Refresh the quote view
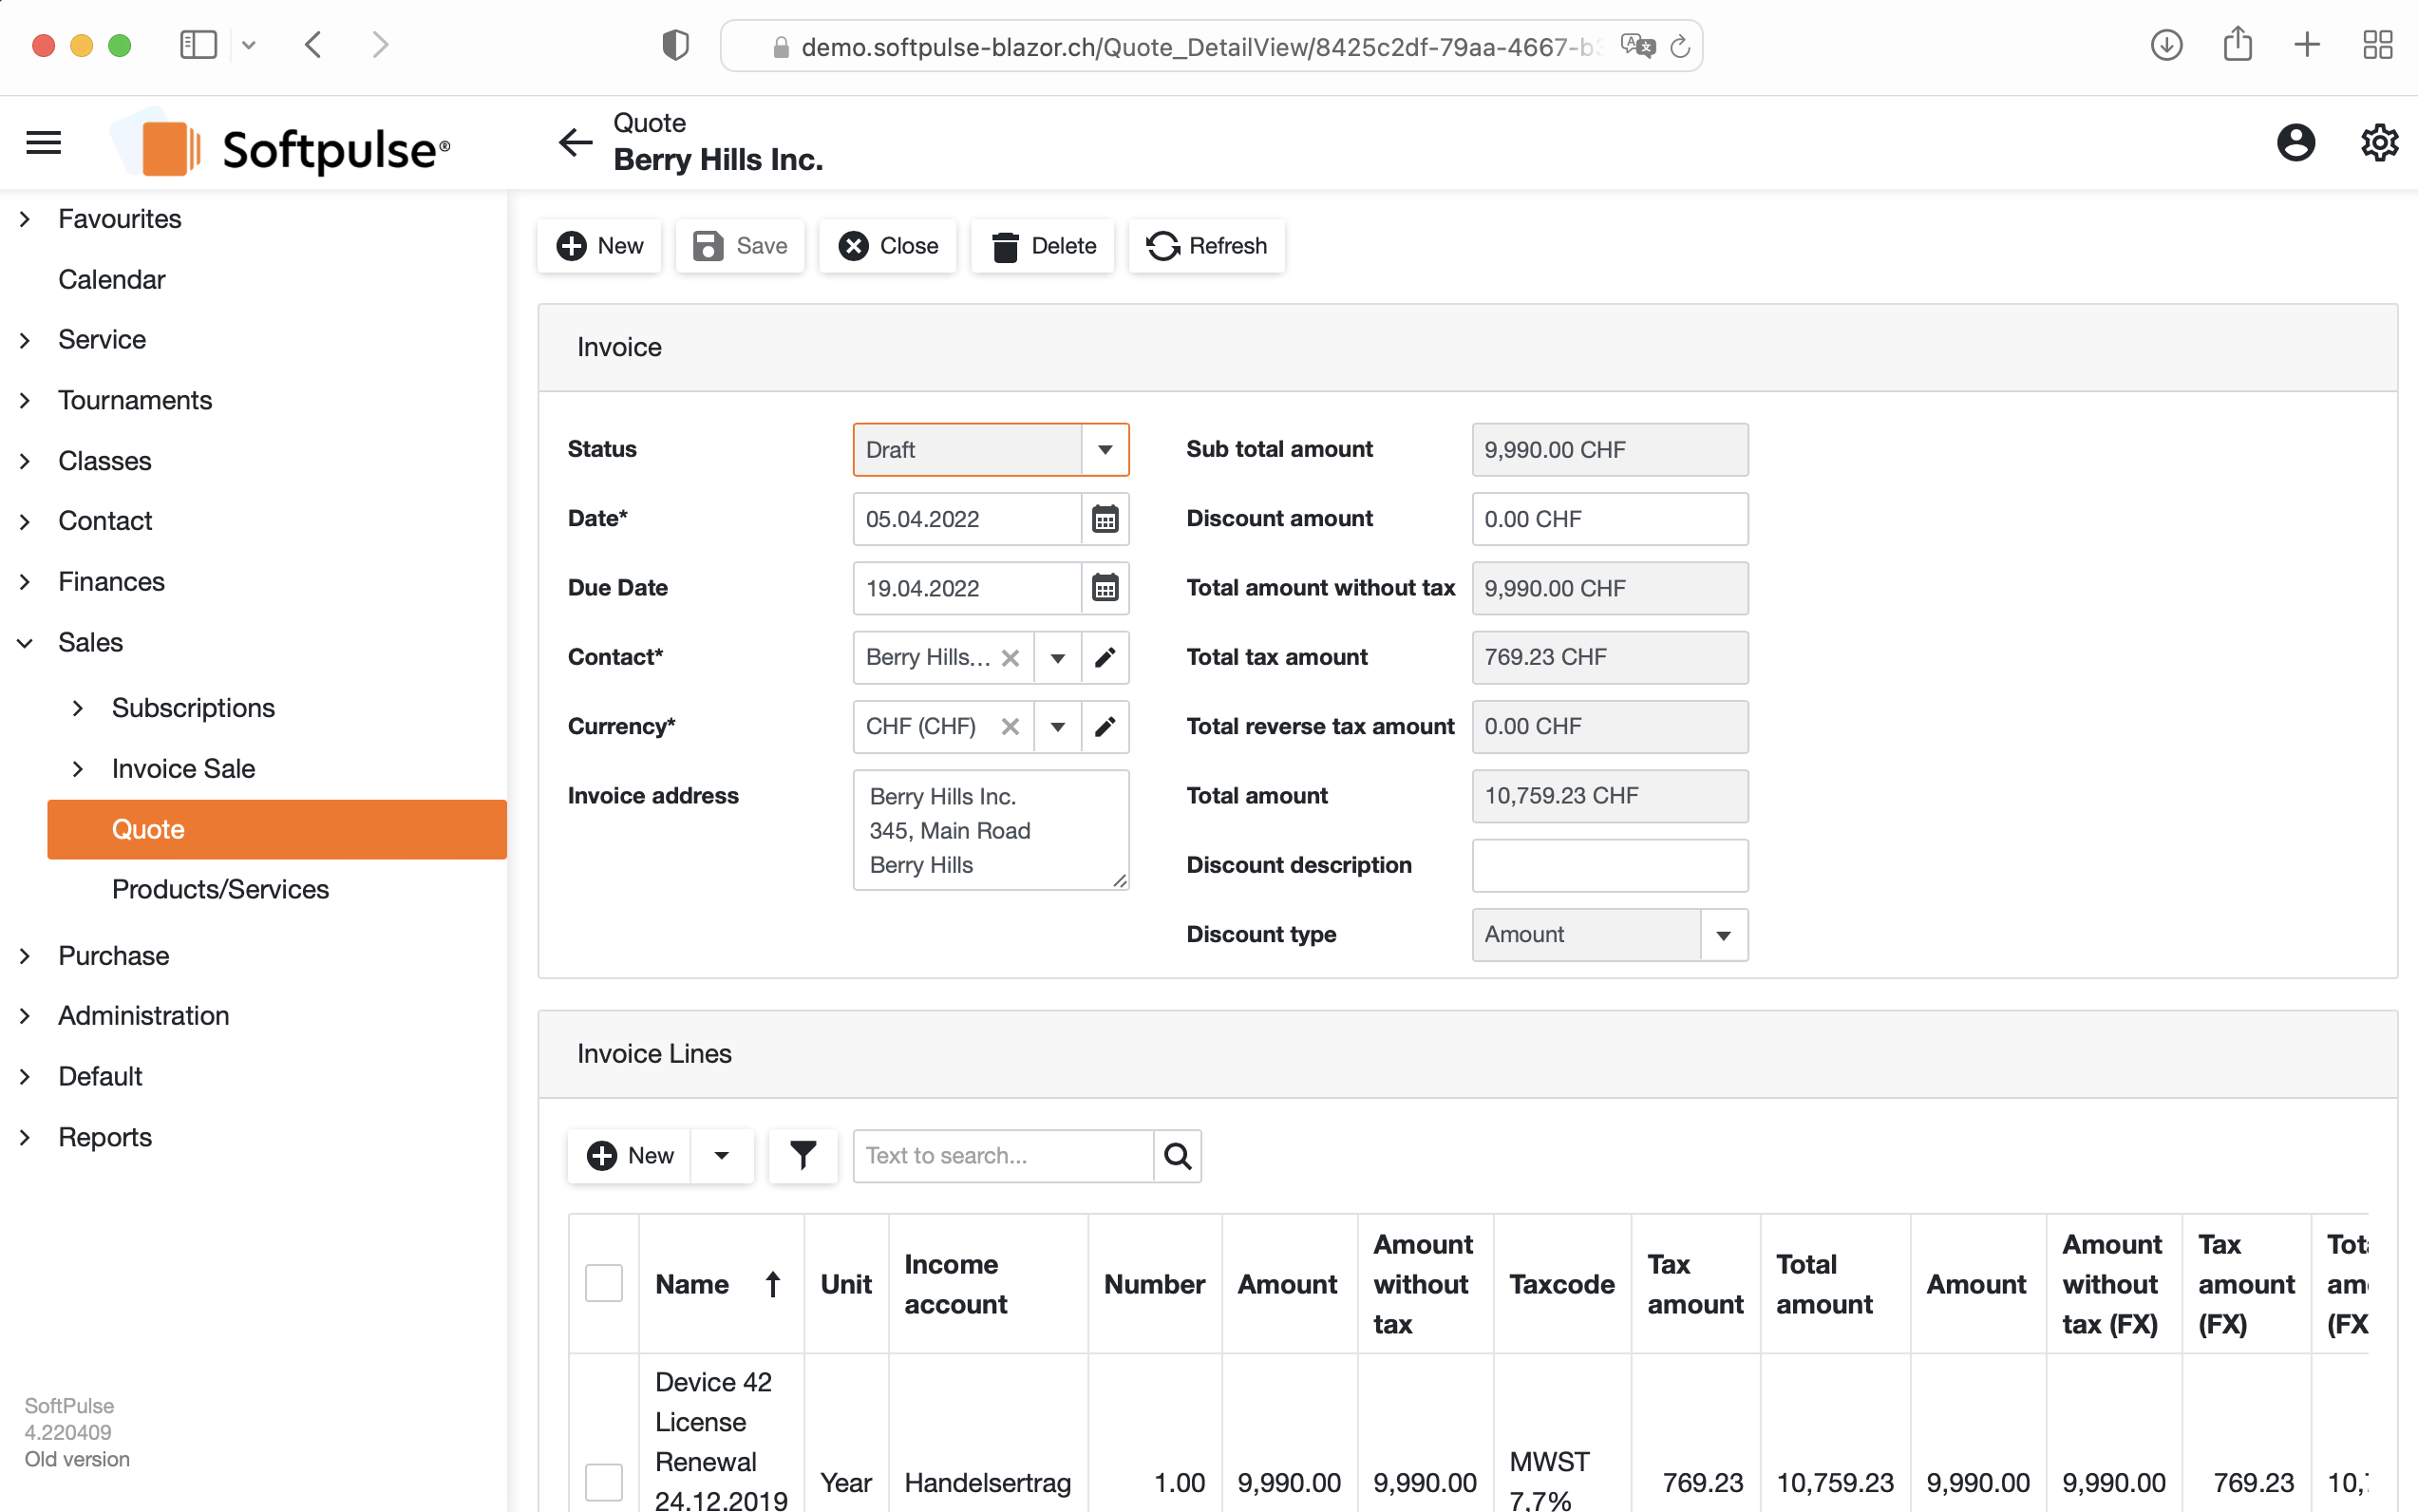This screenshot has width=2418, height=1512. click(1206, 246)
